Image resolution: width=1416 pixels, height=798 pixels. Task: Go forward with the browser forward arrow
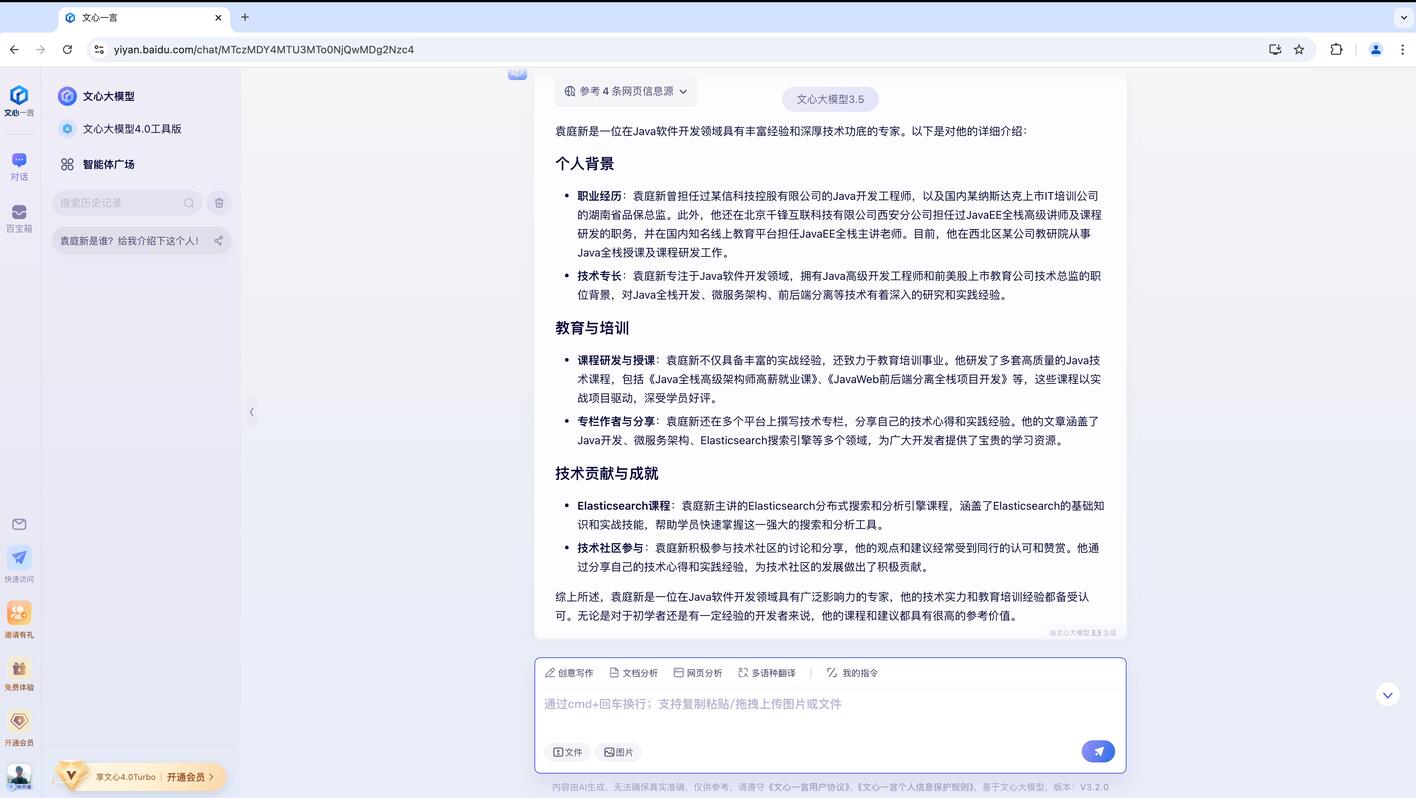[40, 49]
